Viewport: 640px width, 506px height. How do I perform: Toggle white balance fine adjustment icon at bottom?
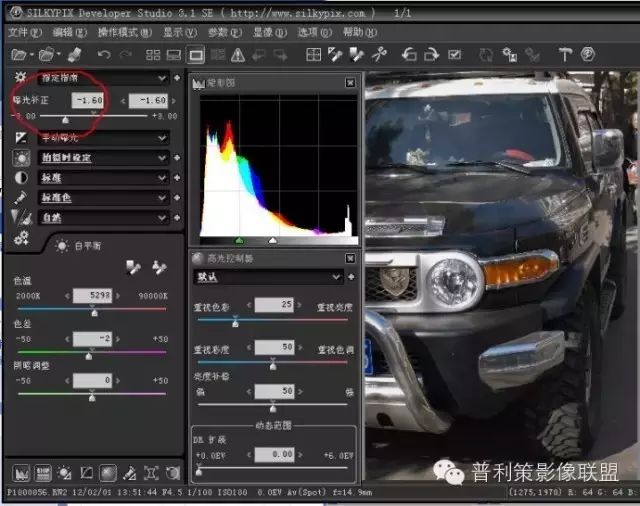click(64, 473)
